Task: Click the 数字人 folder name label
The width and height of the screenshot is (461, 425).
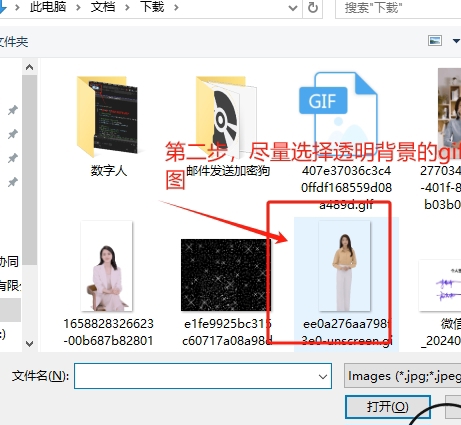Action: coord(109,171)
